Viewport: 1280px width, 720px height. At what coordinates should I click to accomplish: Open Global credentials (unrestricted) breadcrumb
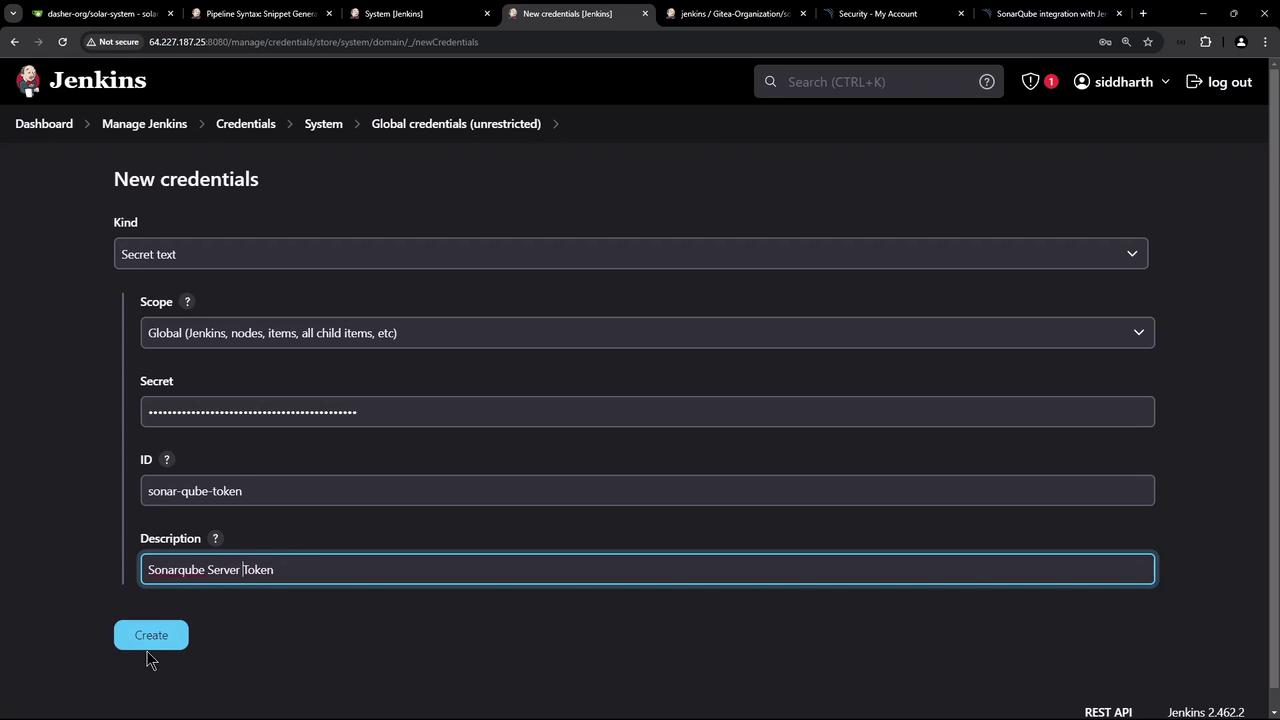click(x=456, y=124)
